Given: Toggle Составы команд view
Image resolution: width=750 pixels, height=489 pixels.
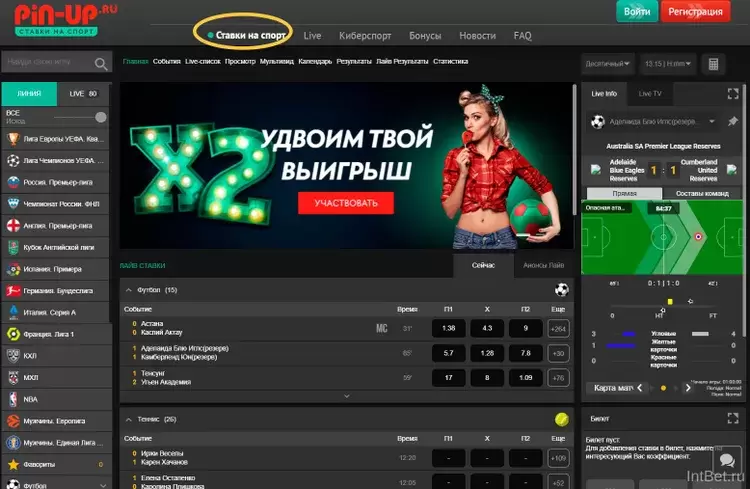Looking at the screenshot, I should point(702,193).
